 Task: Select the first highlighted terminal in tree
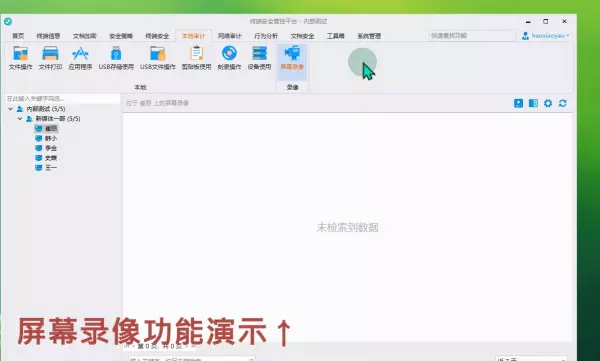(46, 129)
